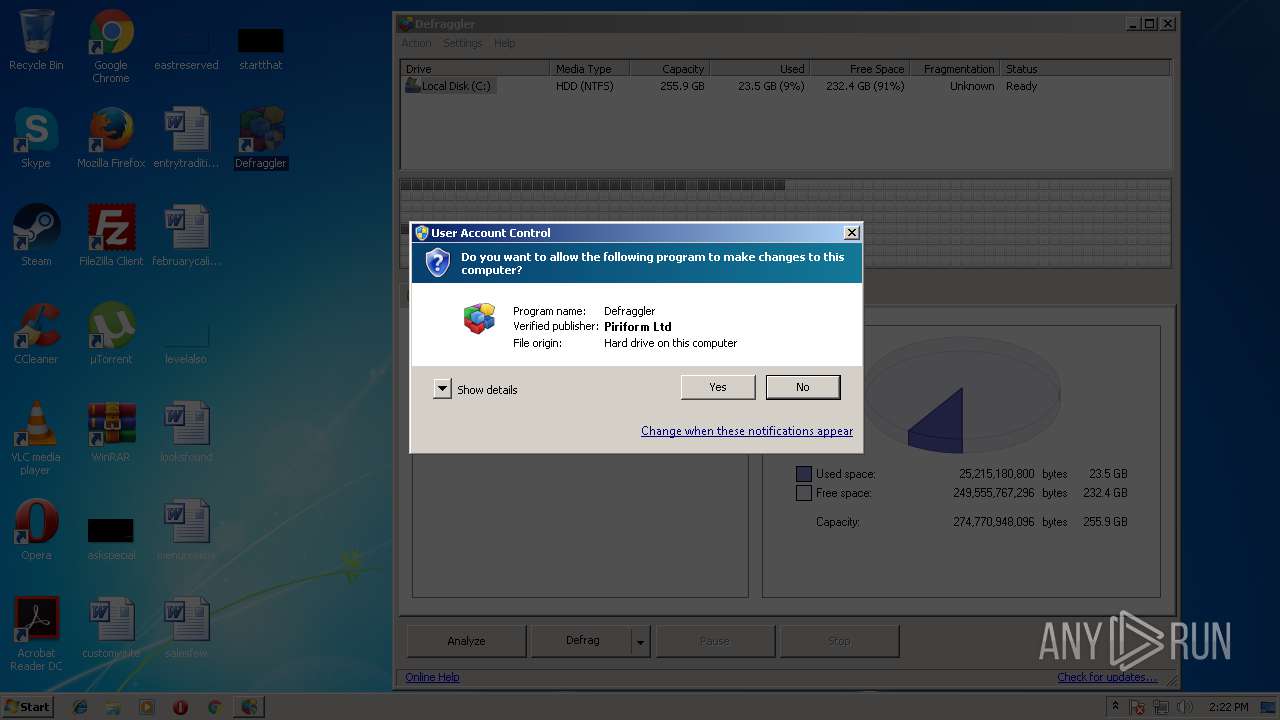Select the entrytraditi... Word document

point(186,138)
